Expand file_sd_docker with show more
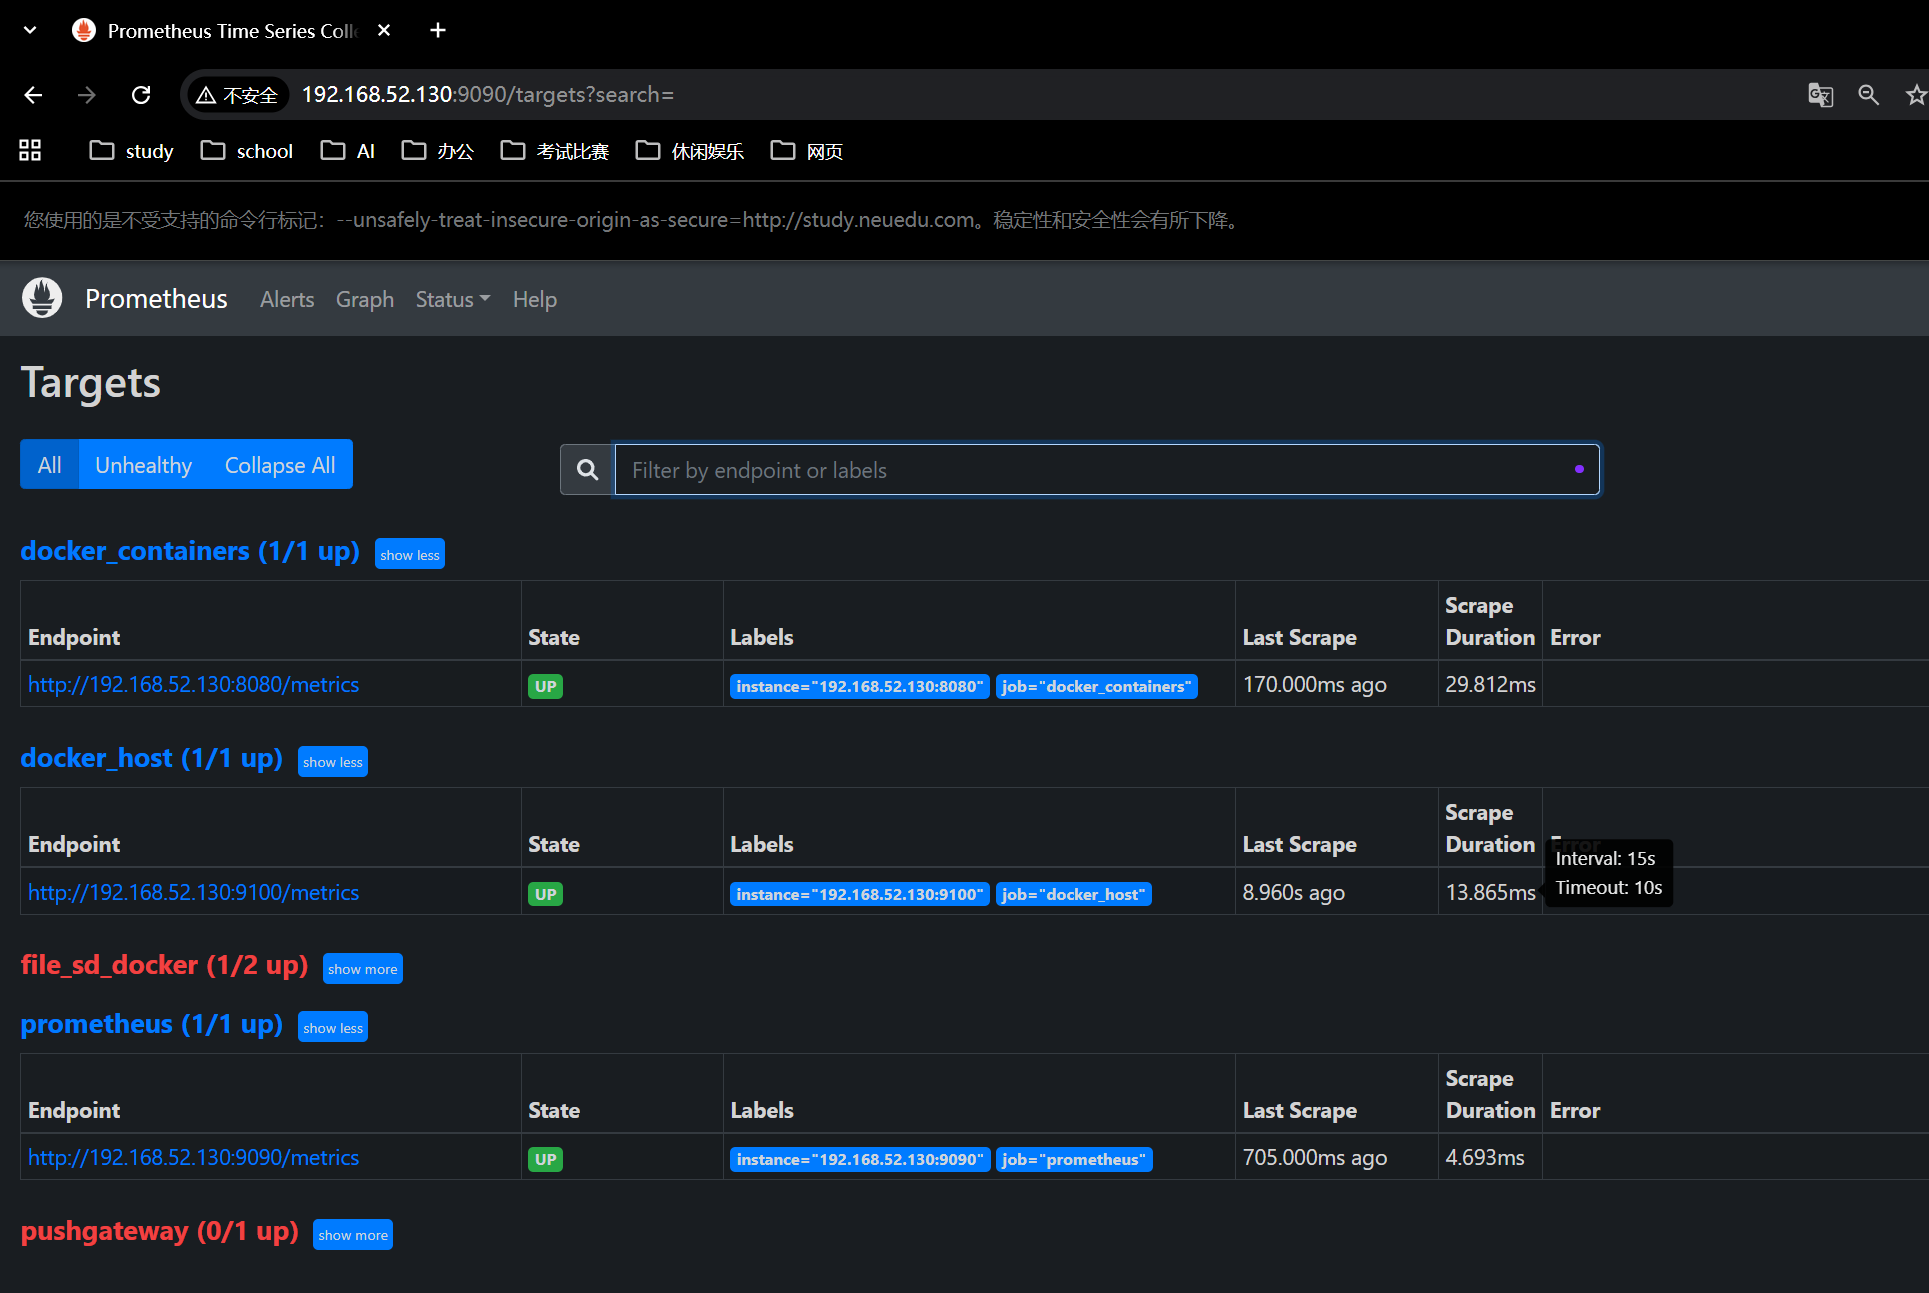Viewport: 1929px width, 1293px height. (x=362, y=969)
